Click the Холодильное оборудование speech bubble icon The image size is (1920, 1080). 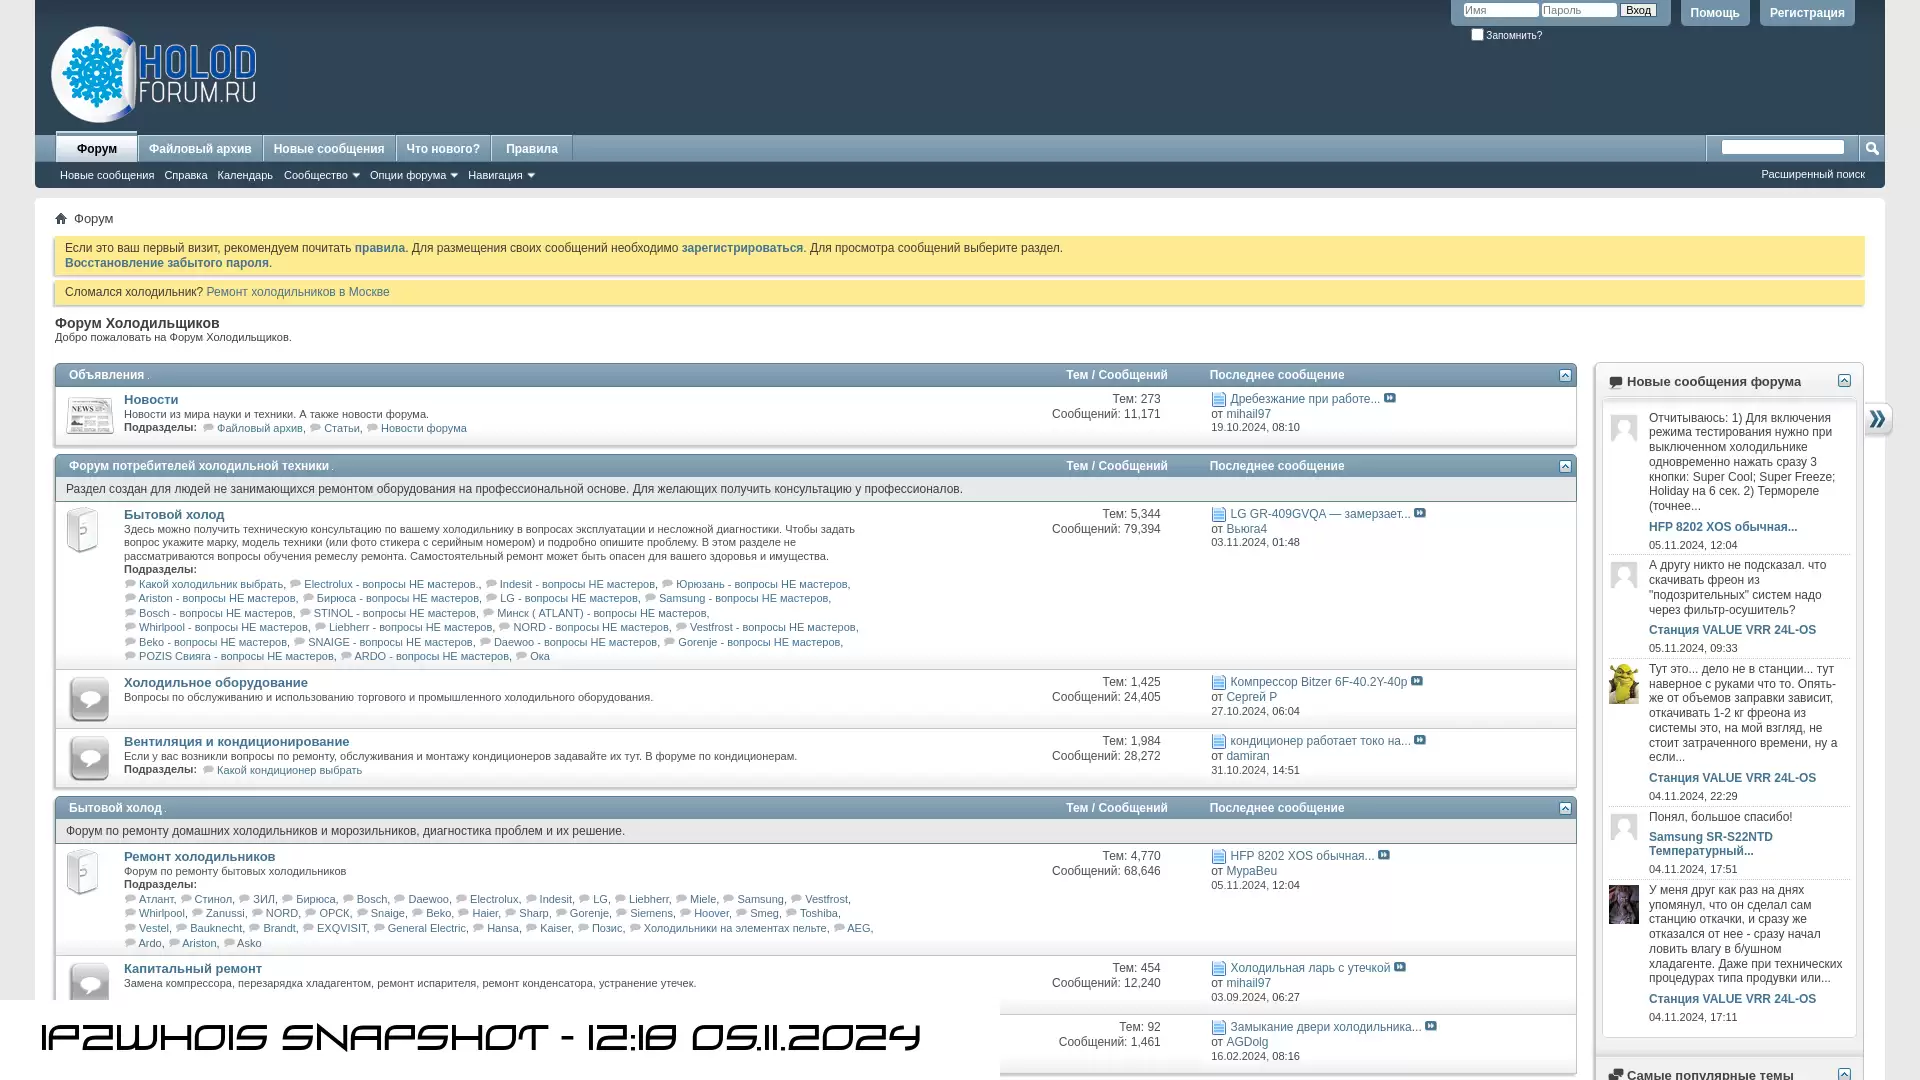click(89, 698)
